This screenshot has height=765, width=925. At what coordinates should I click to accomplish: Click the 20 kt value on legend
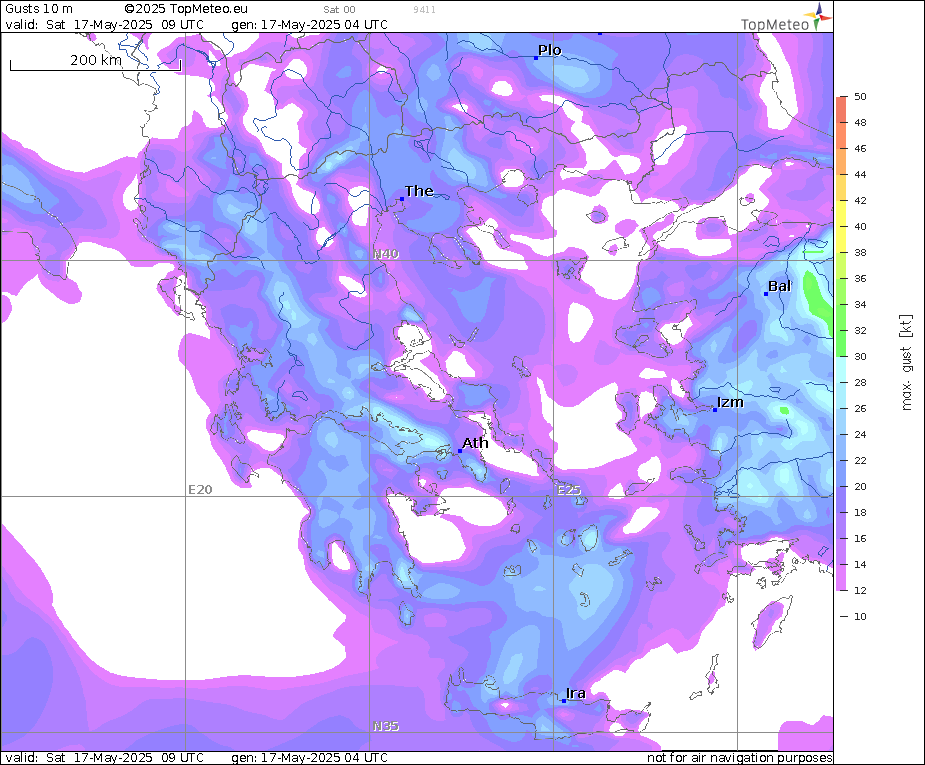[x=860, y=487]
